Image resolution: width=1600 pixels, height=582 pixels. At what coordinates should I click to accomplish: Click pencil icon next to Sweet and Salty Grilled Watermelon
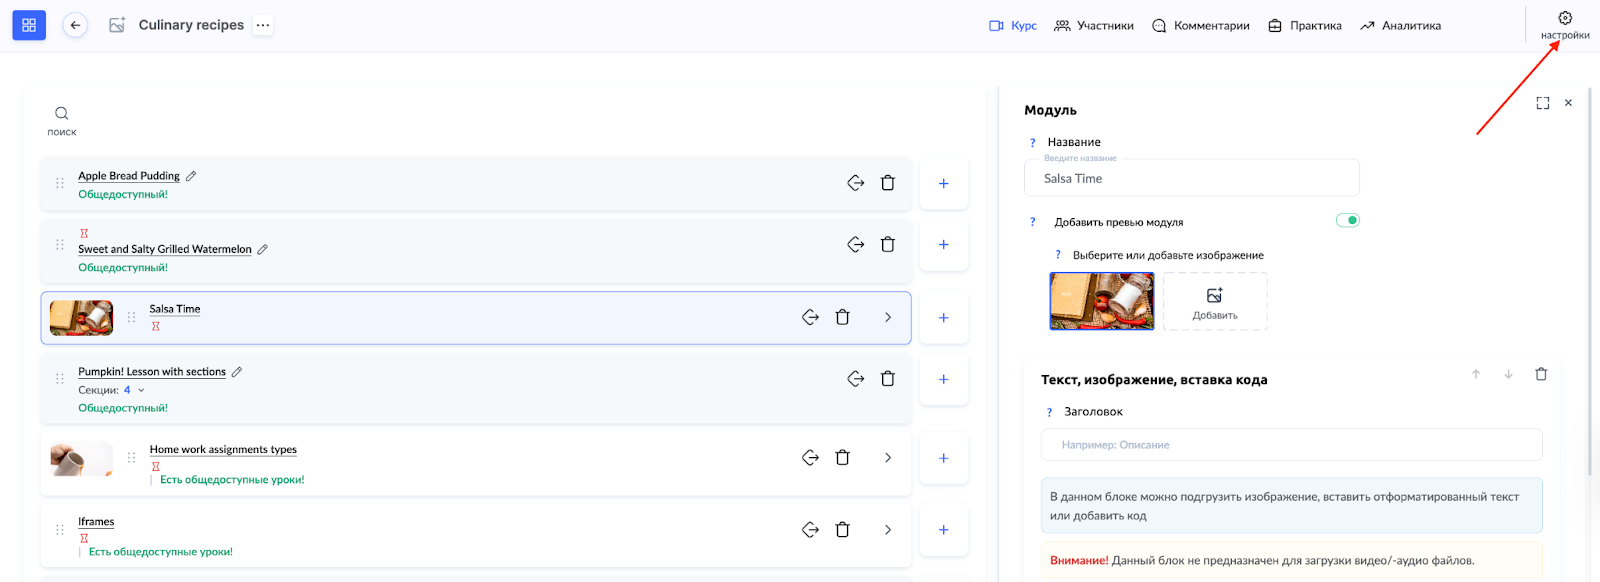point(263,249)
